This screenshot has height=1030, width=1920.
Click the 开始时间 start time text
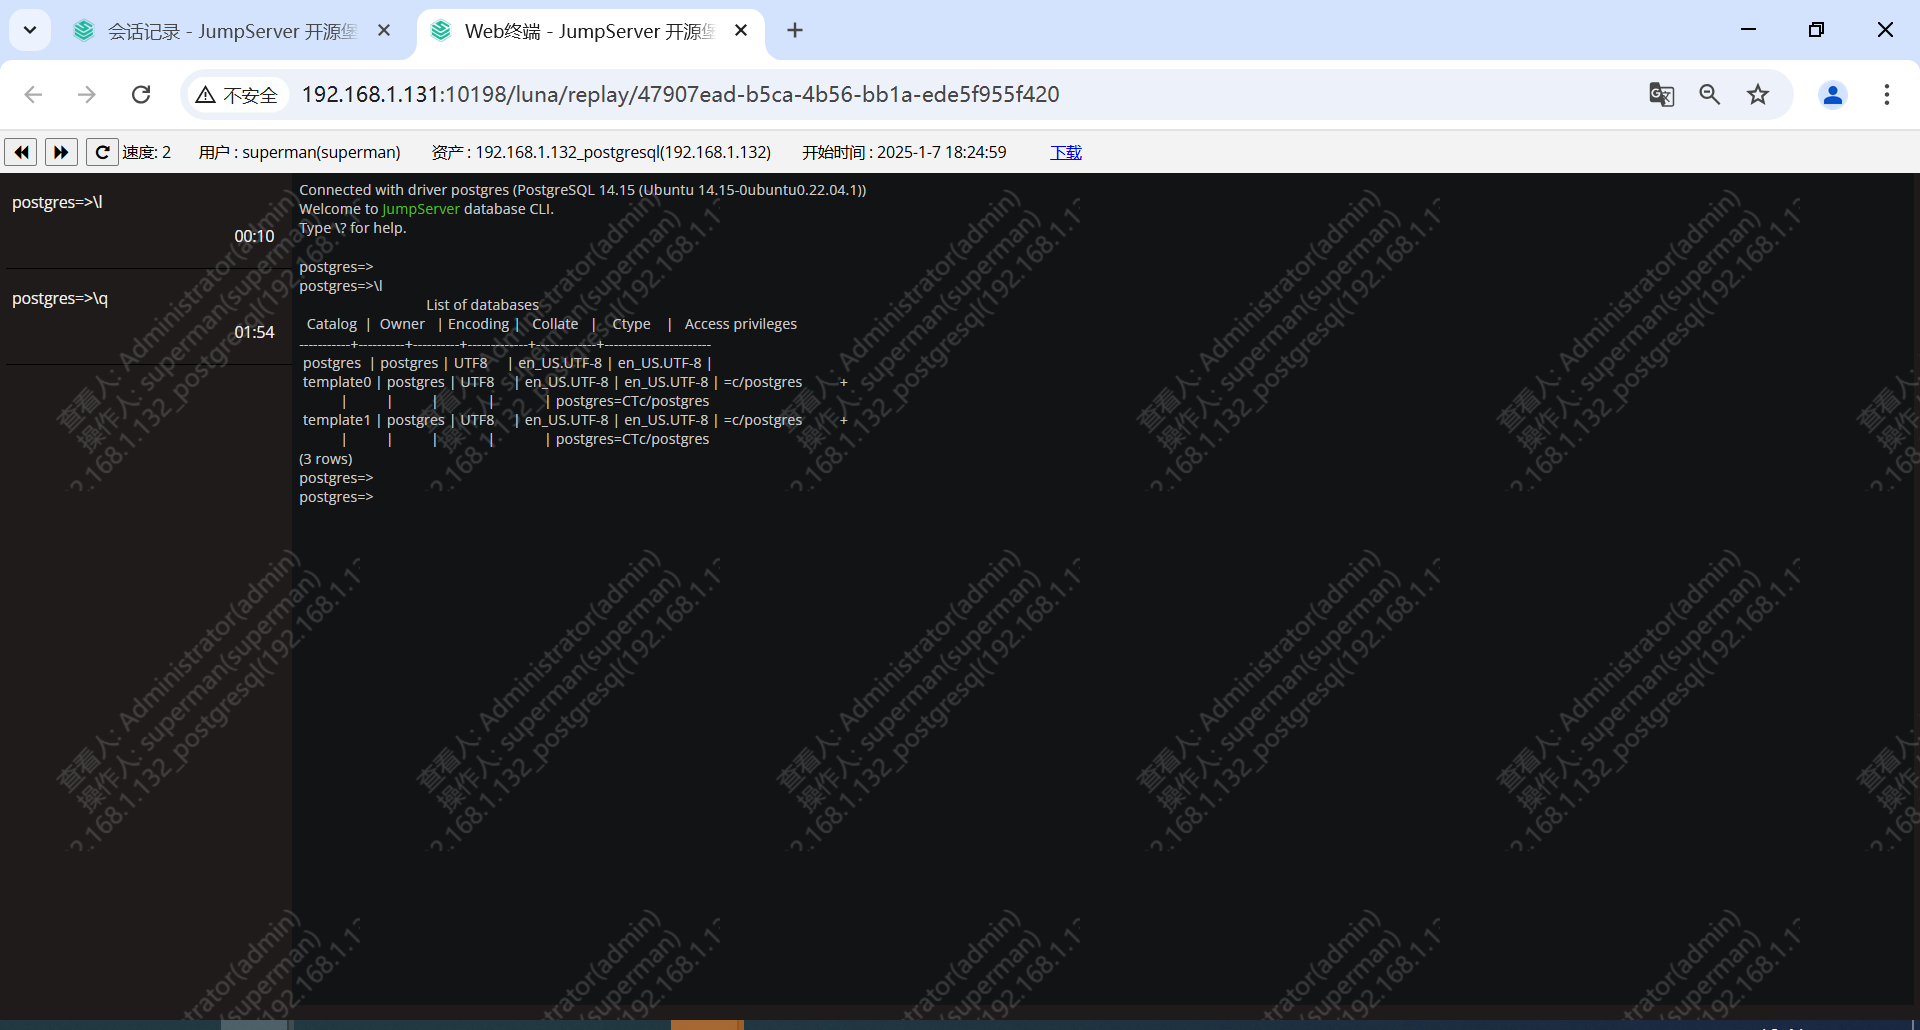coord(904,152)
